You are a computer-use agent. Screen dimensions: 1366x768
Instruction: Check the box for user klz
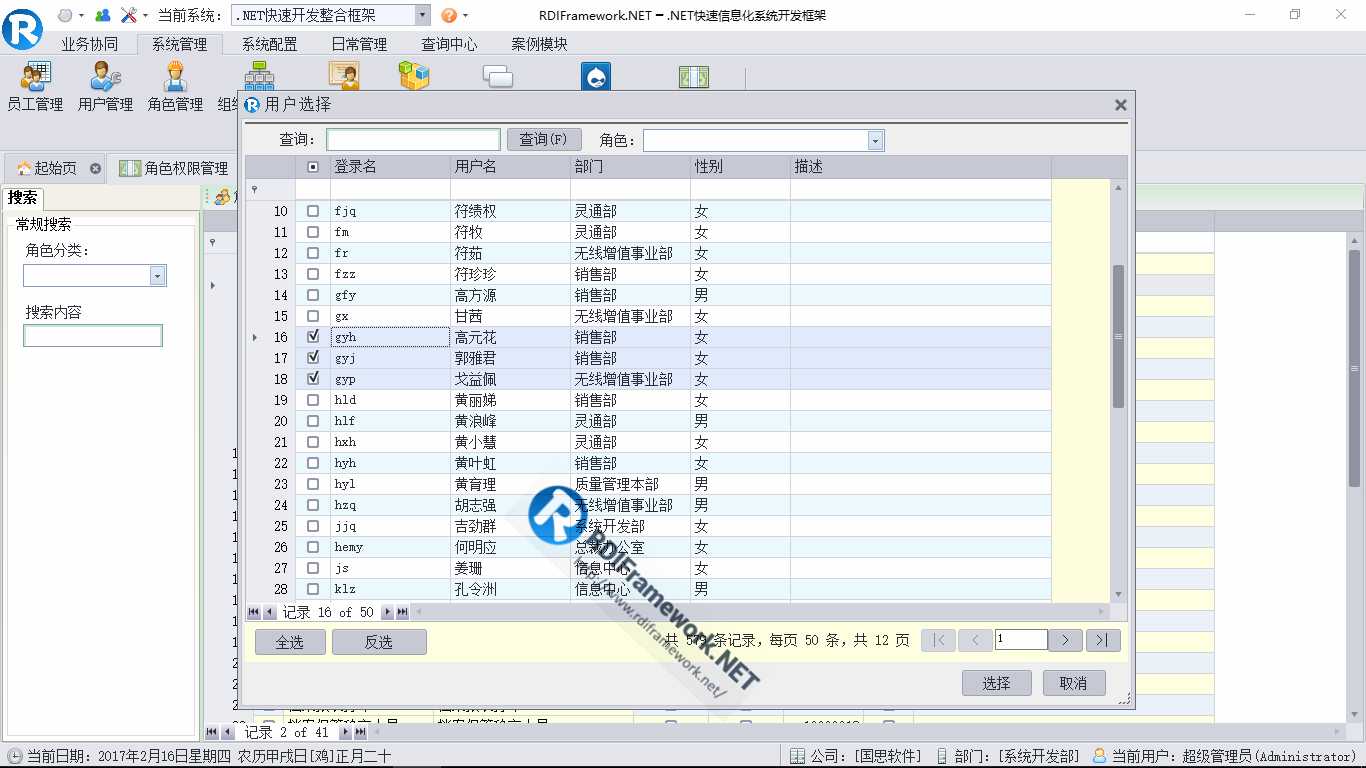[313, 589]
